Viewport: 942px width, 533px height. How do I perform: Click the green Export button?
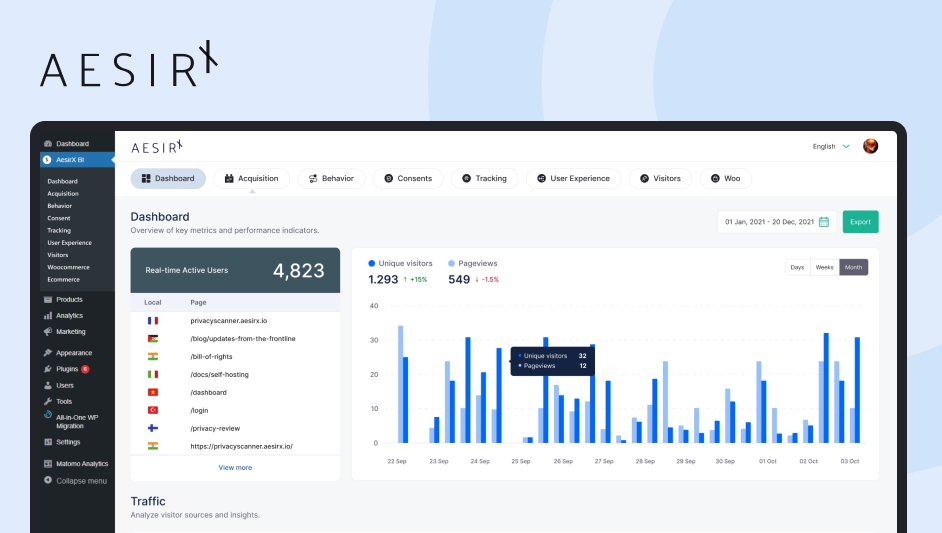pos(860,222)
